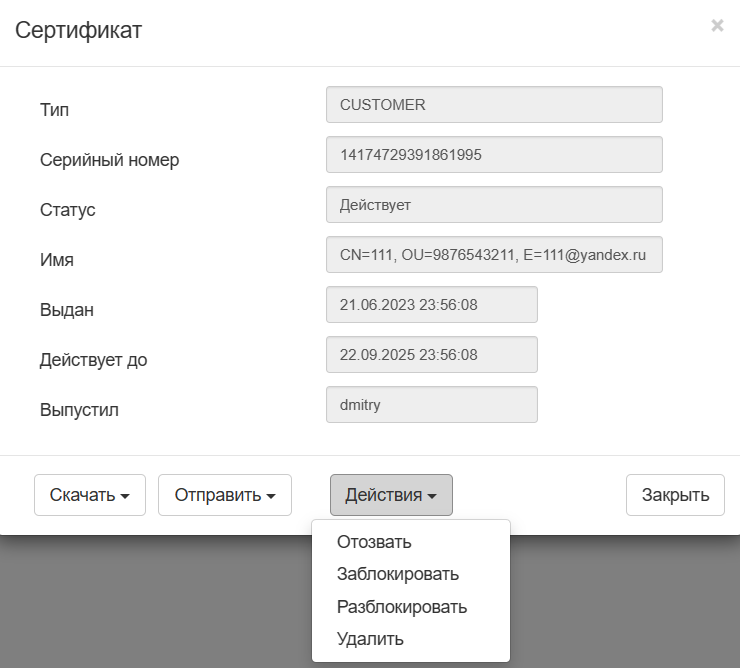Collapse the Действия dropdown menu
Image resolution: width=740 pixels, height=668 pixels.
tap(391, 495)
